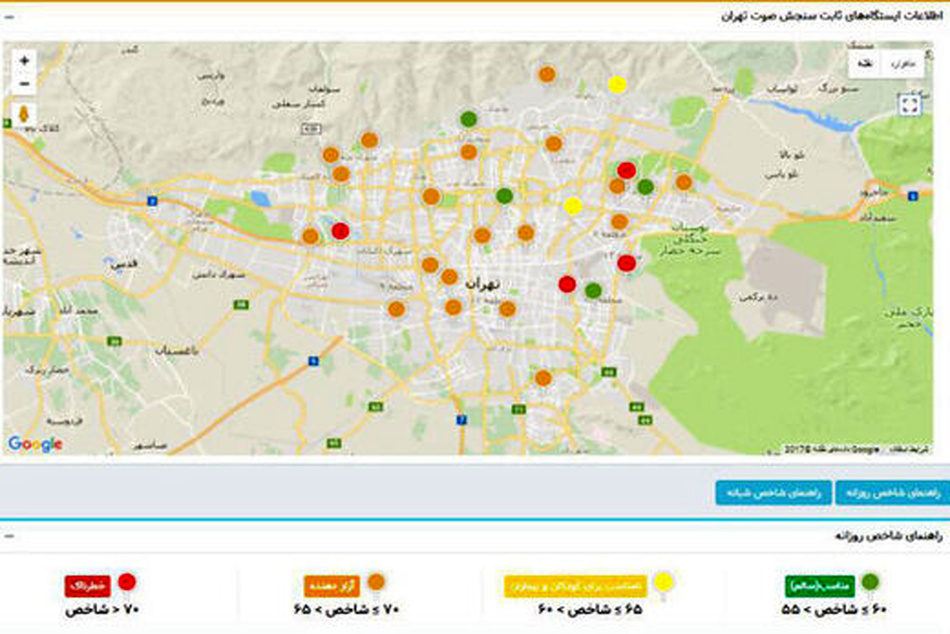Click the Google logo on the map
The height and width of the screenshot is (634, 950).
[x=35, y=444]
